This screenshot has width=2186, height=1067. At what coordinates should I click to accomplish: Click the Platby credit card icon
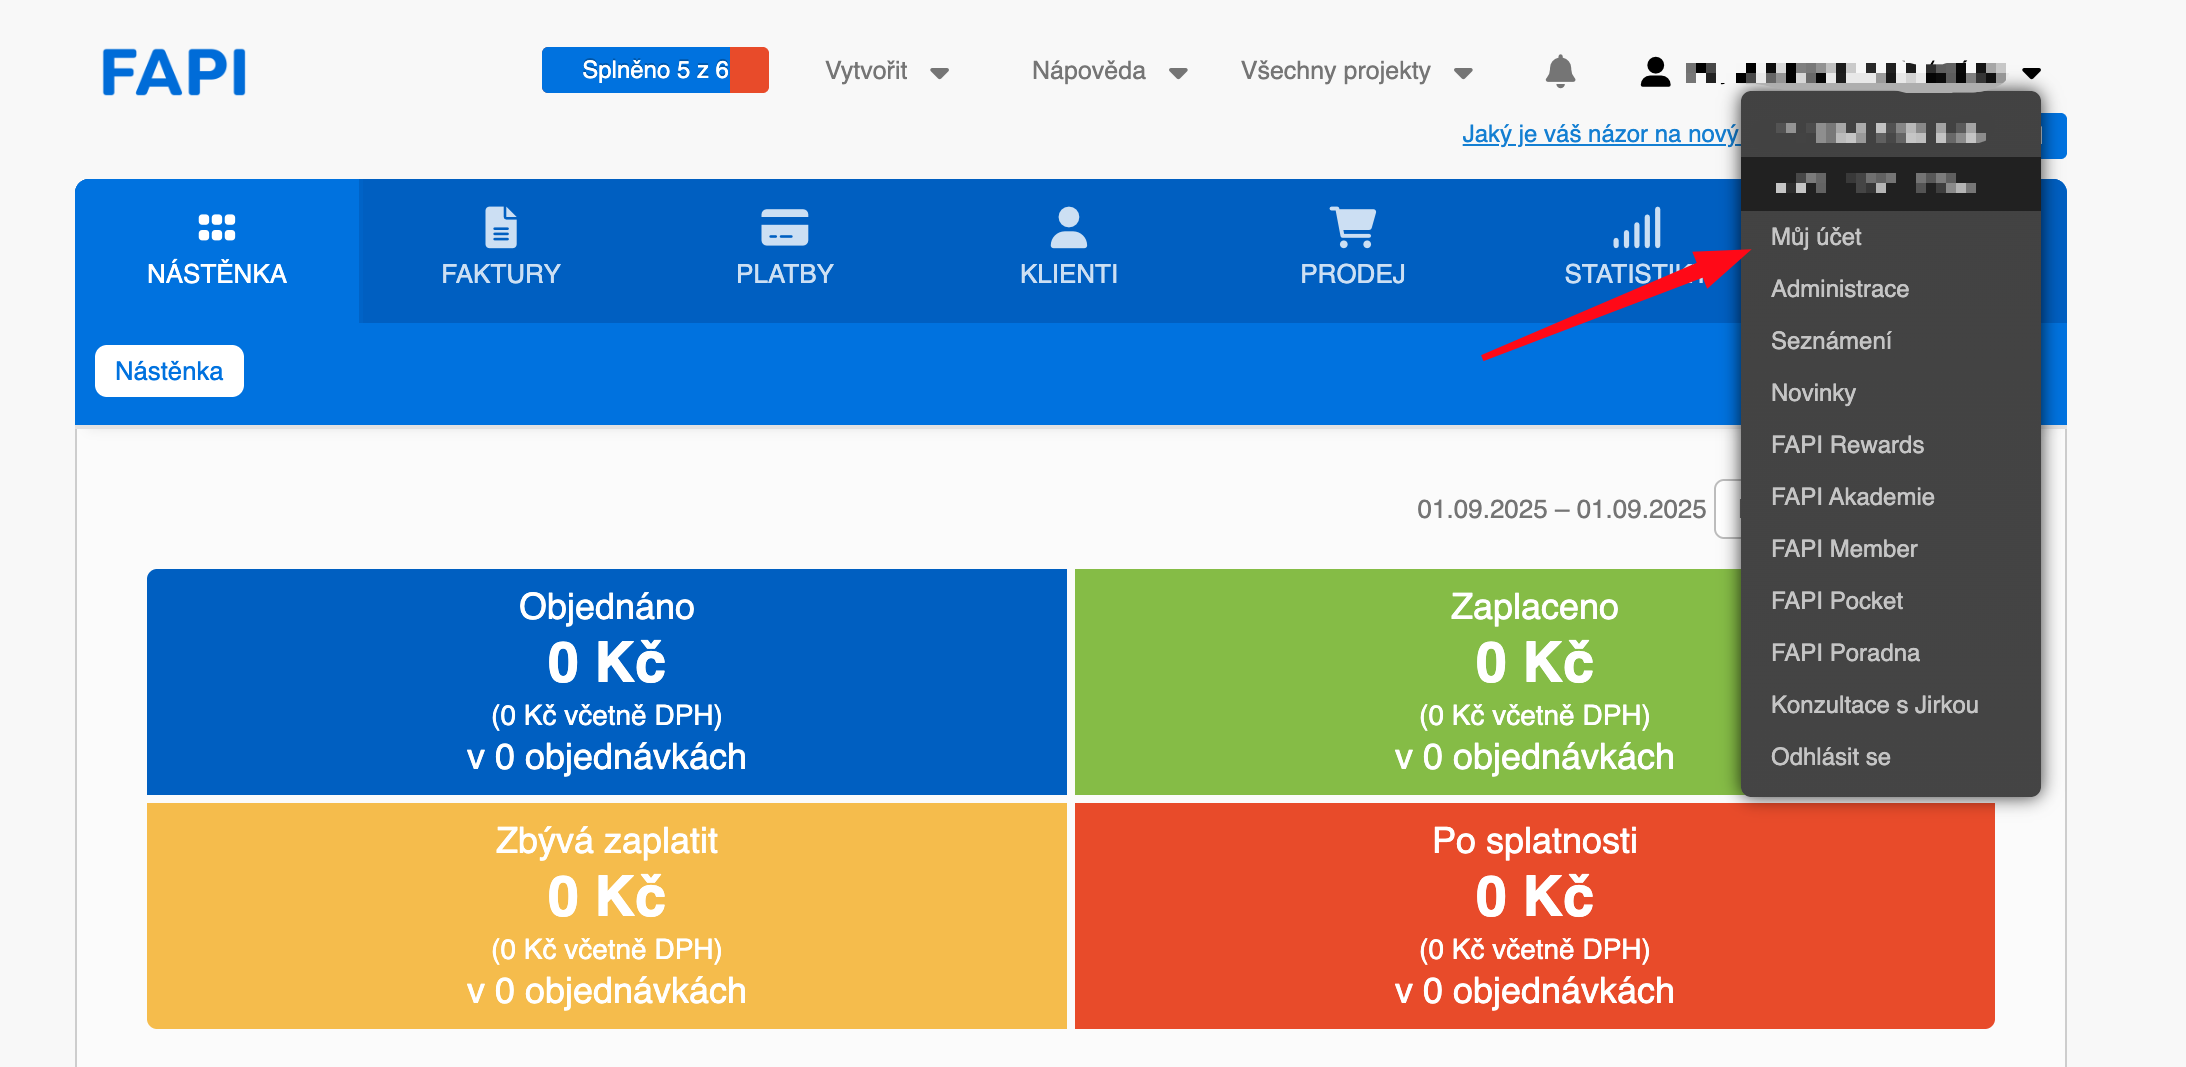point(785,227)
